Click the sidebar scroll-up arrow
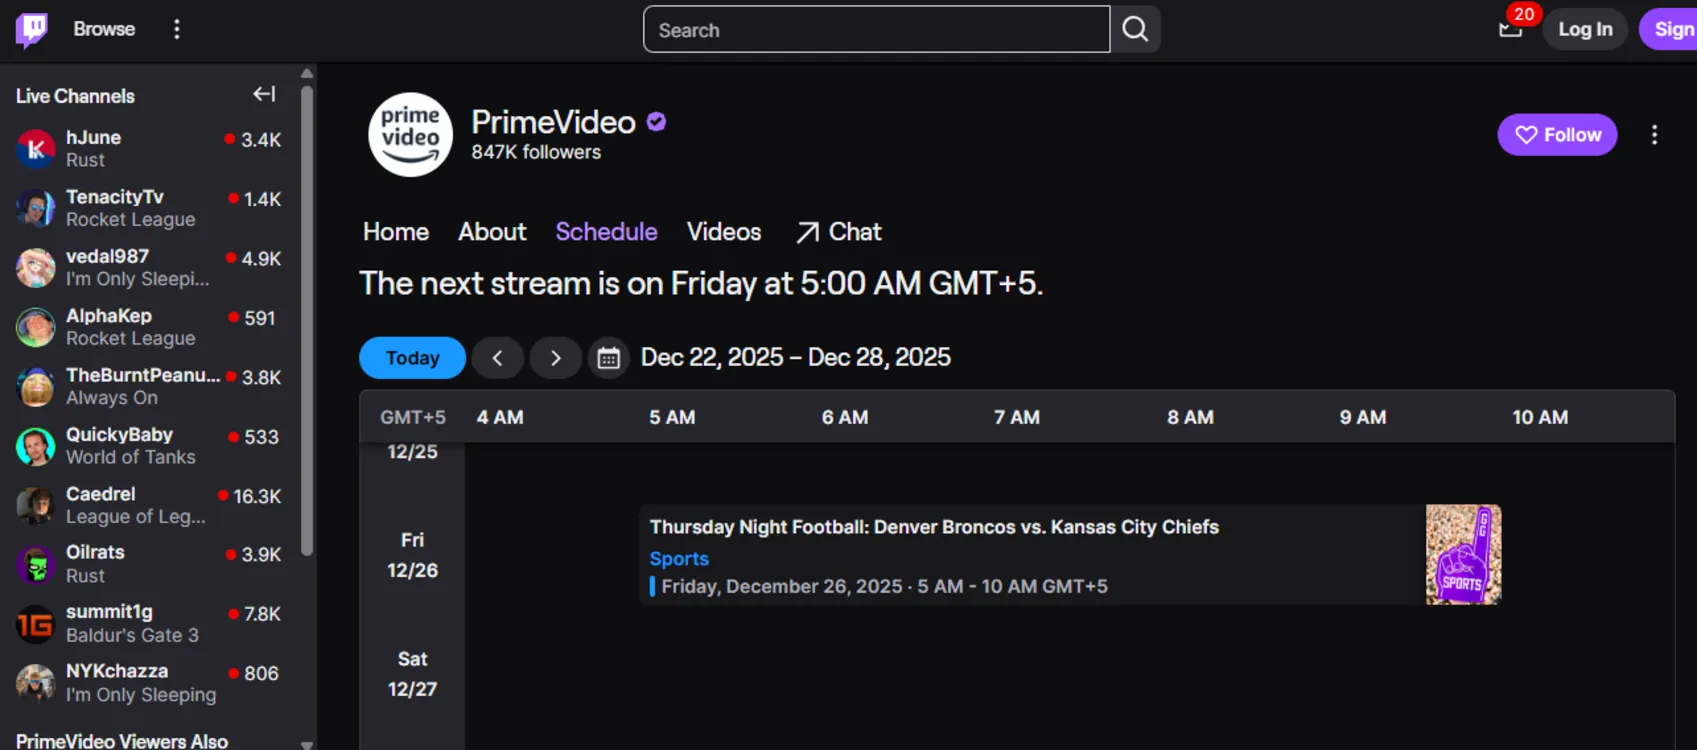 (x=307, y=73)
